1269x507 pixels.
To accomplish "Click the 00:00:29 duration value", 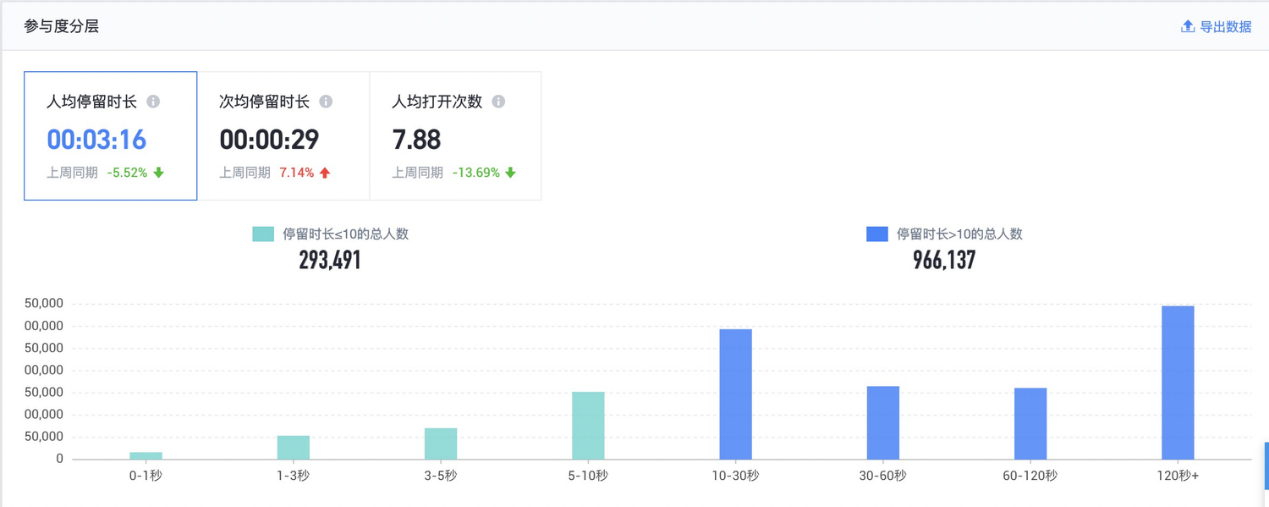I will pyautogui.click(x=269, y=138).
